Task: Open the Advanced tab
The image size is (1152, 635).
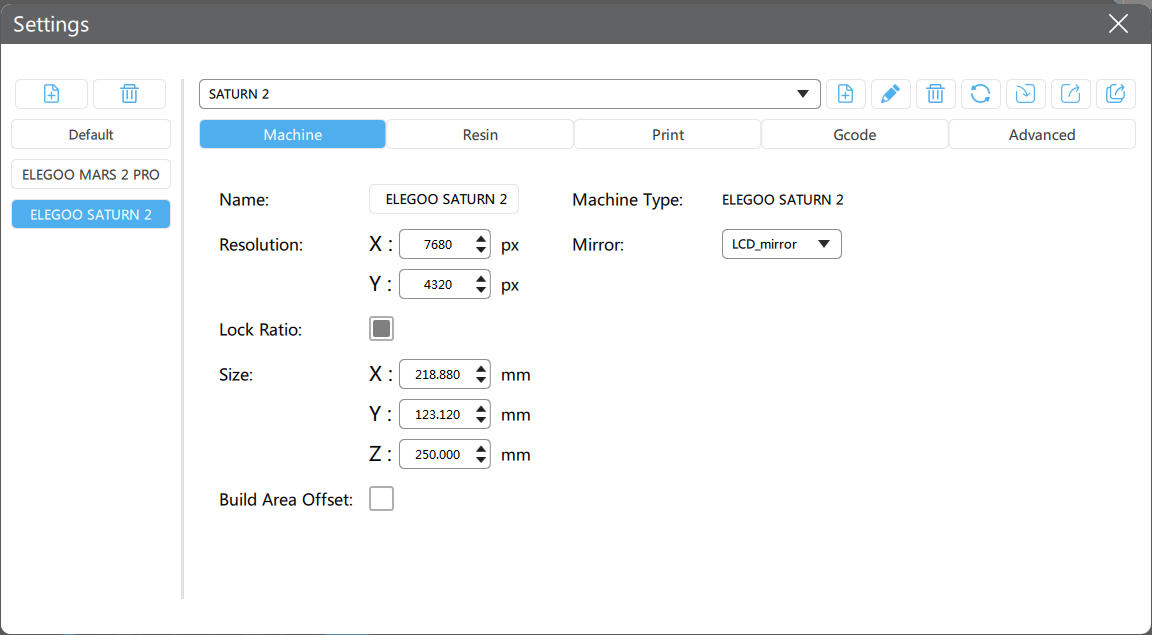Action: coord(1042,134)
